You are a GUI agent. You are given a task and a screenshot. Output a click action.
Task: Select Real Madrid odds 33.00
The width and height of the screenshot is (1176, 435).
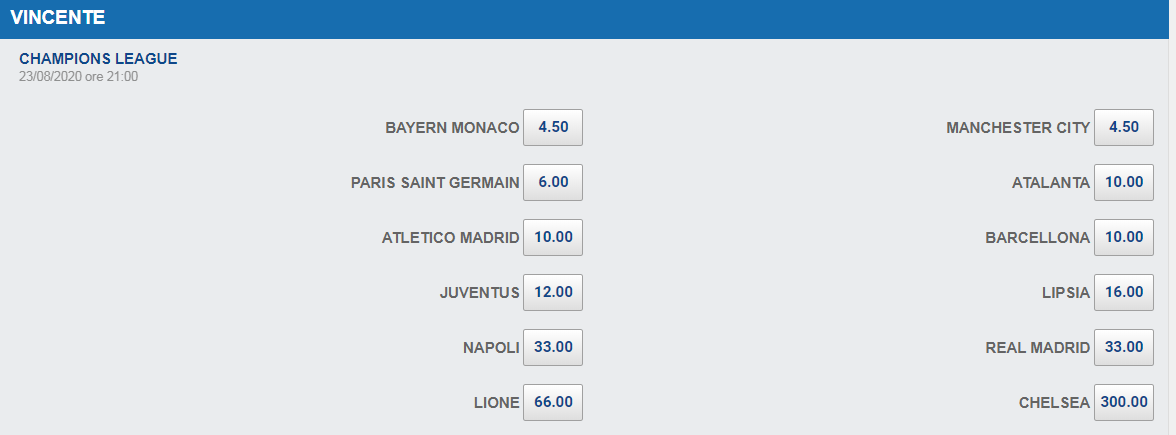click(1124, 347)
